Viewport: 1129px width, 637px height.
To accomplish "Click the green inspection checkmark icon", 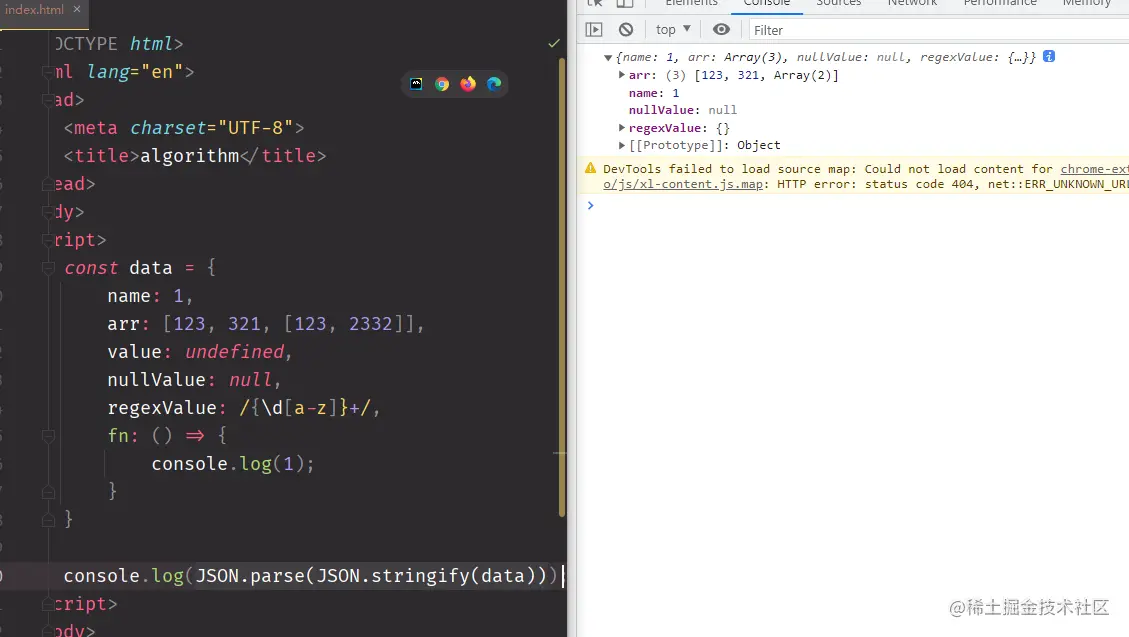I will [554, 43].
